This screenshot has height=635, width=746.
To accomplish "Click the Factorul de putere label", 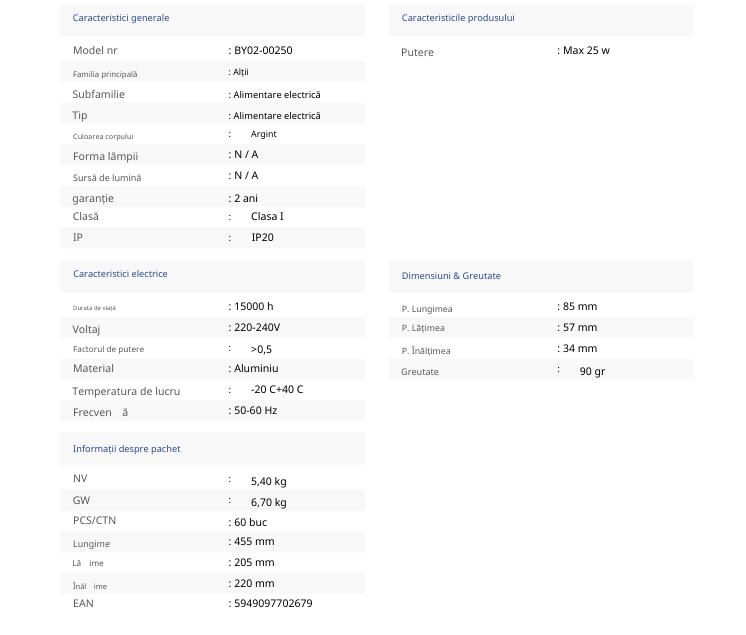I will click(108, 349).
